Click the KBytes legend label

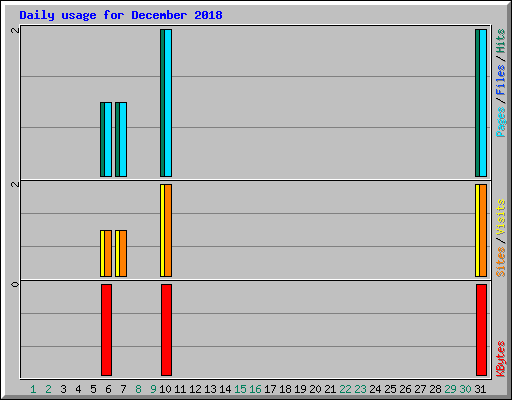coord(500,359)
